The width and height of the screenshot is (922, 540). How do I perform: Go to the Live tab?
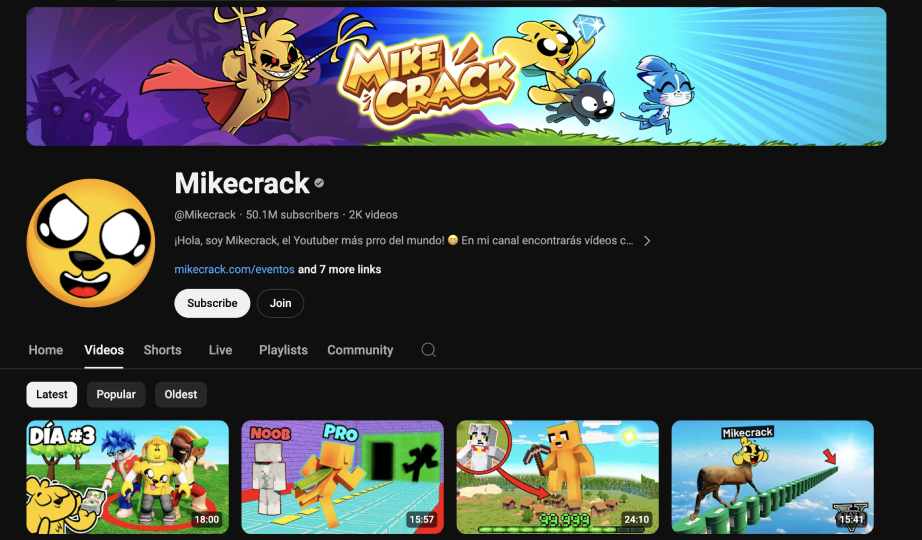point(221,350)
